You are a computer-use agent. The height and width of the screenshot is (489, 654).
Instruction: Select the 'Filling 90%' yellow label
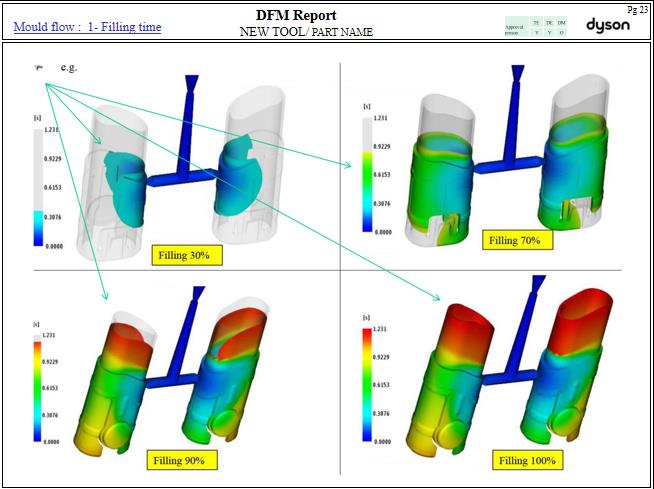[179, 460]
